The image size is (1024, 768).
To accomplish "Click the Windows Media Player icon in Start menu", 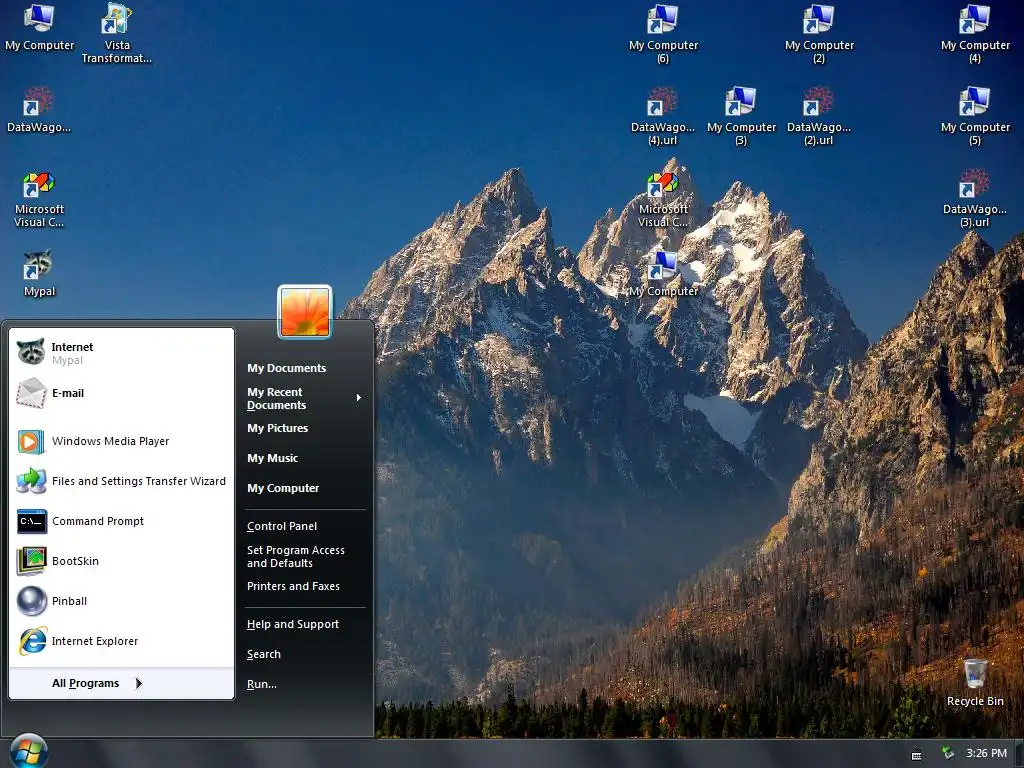I will (31, 441).
